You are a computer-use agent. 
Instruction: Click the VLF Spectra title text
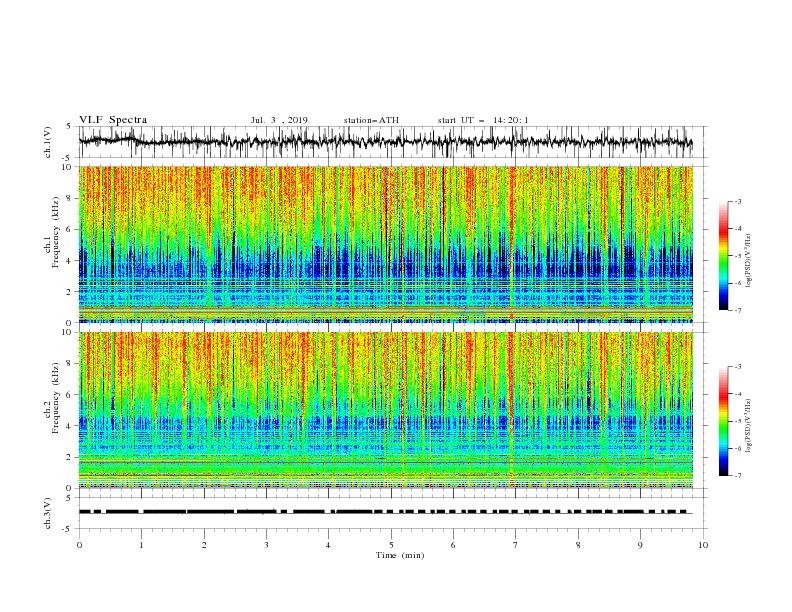click(113, 120)
